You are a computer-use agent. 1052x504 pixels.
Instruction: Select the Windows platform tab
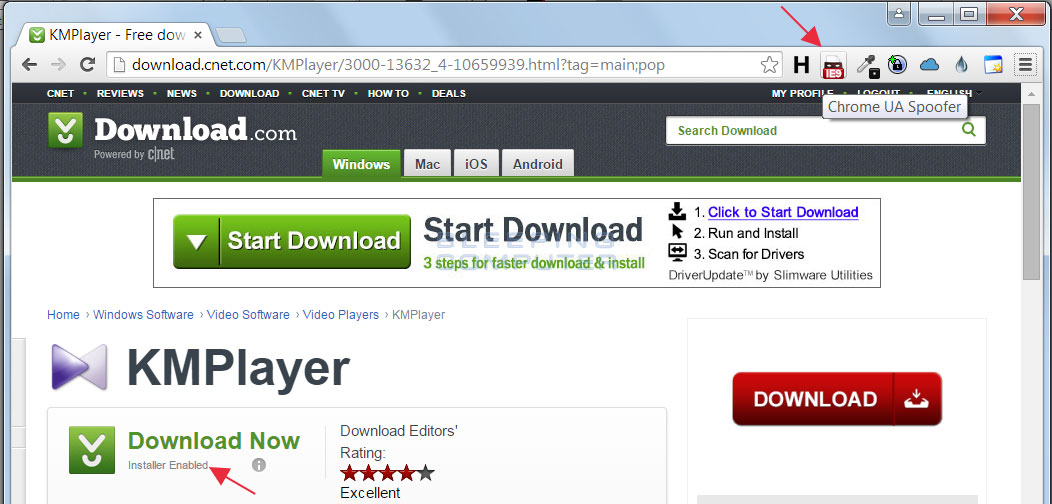(361, 164)
